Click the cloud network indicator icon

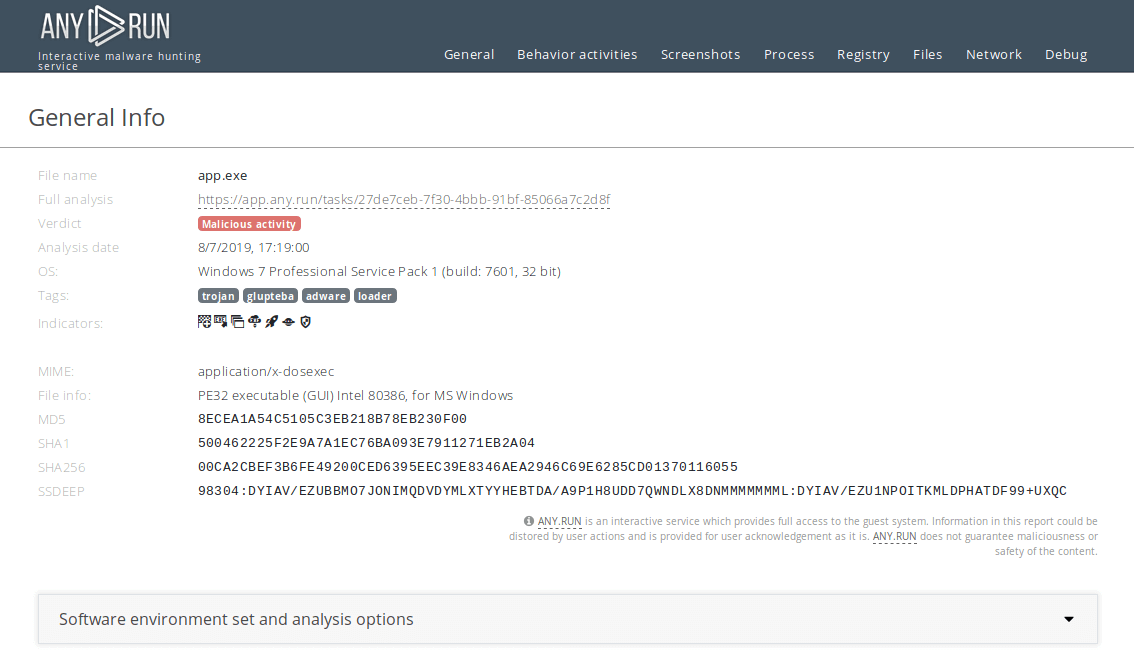[254, 321]
